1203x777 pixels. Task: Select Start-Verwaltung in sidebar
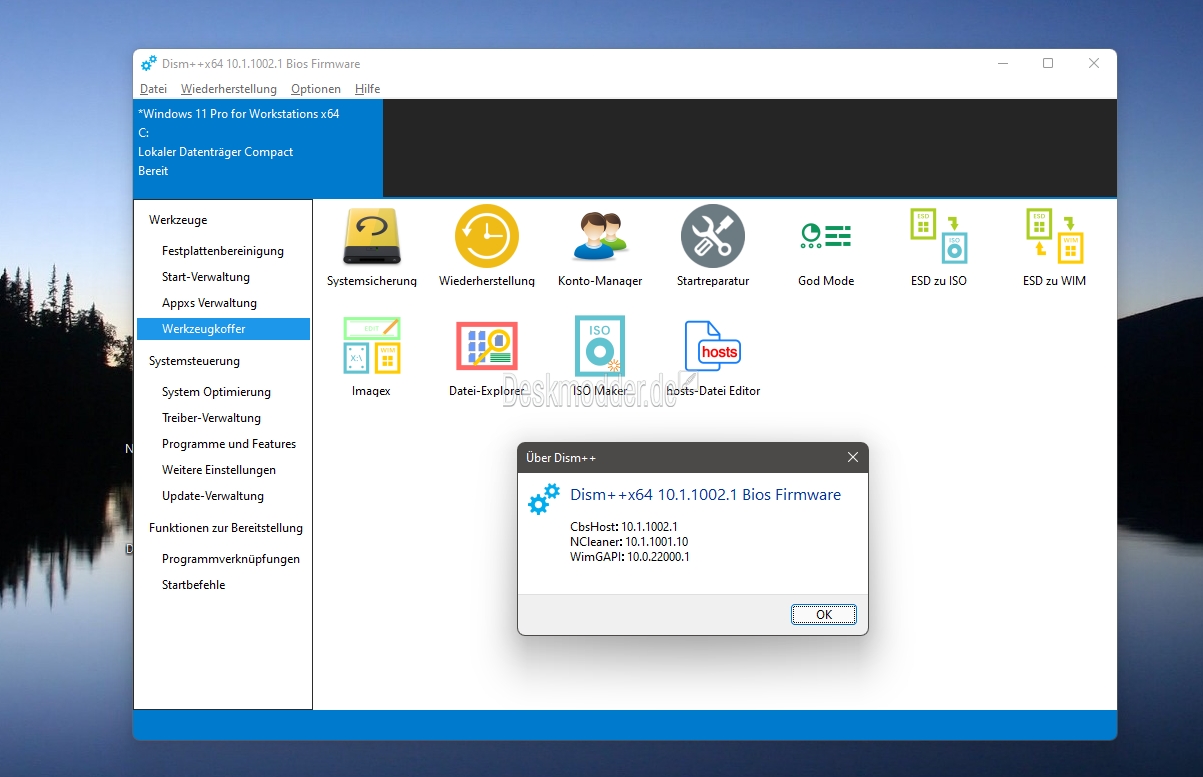pyautogui.click(x=223, y=277)
